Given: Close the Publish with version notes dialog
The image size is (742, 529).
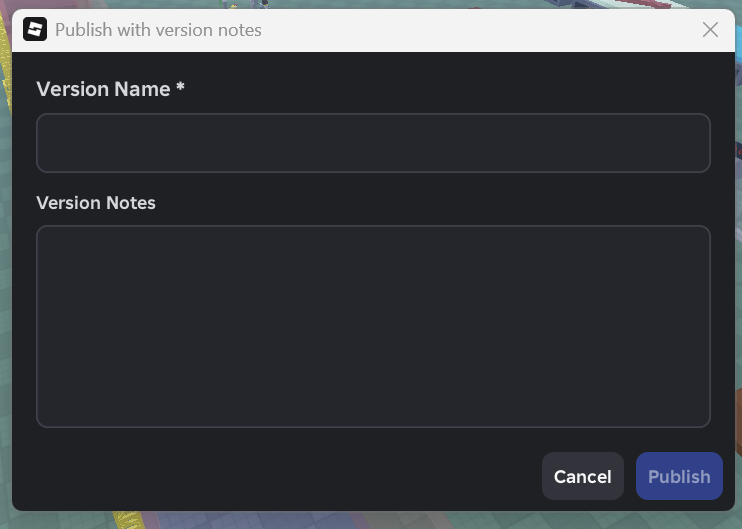Looking at the screenshot, I should point(710,30).
